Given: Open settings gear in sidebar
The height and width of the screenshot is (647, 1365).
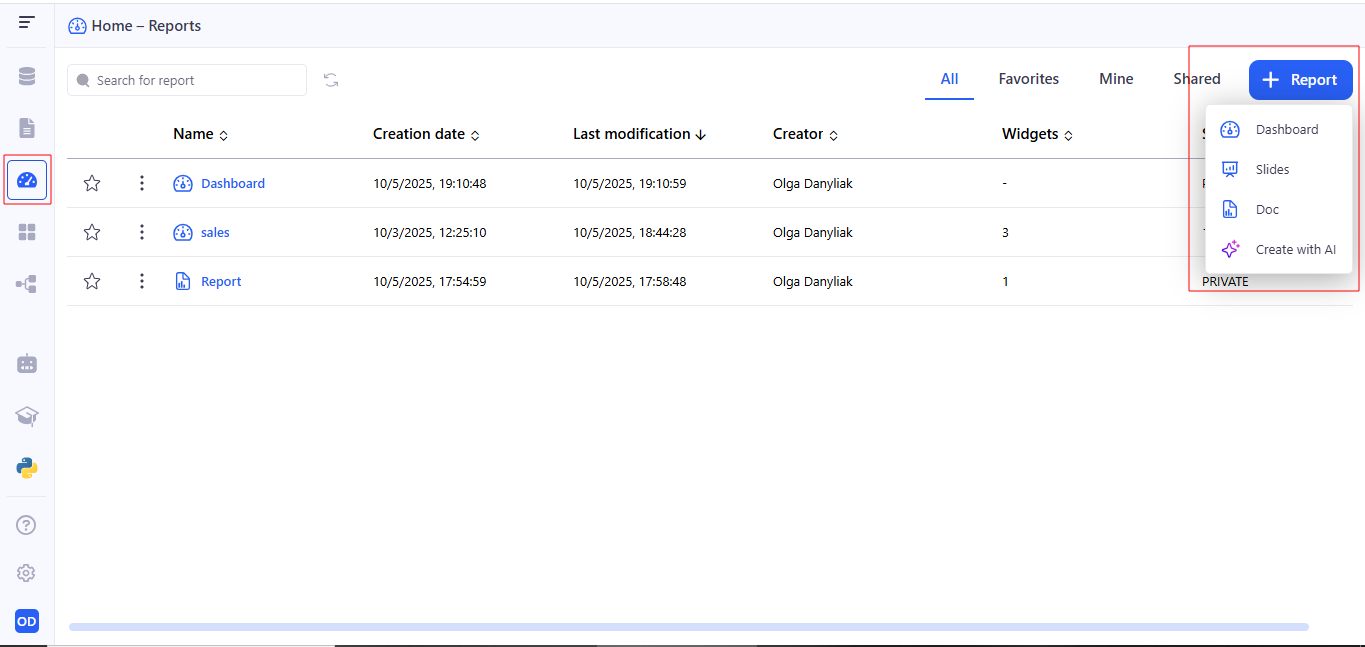Looking at the screenshot, I should [x=27, y=573].
